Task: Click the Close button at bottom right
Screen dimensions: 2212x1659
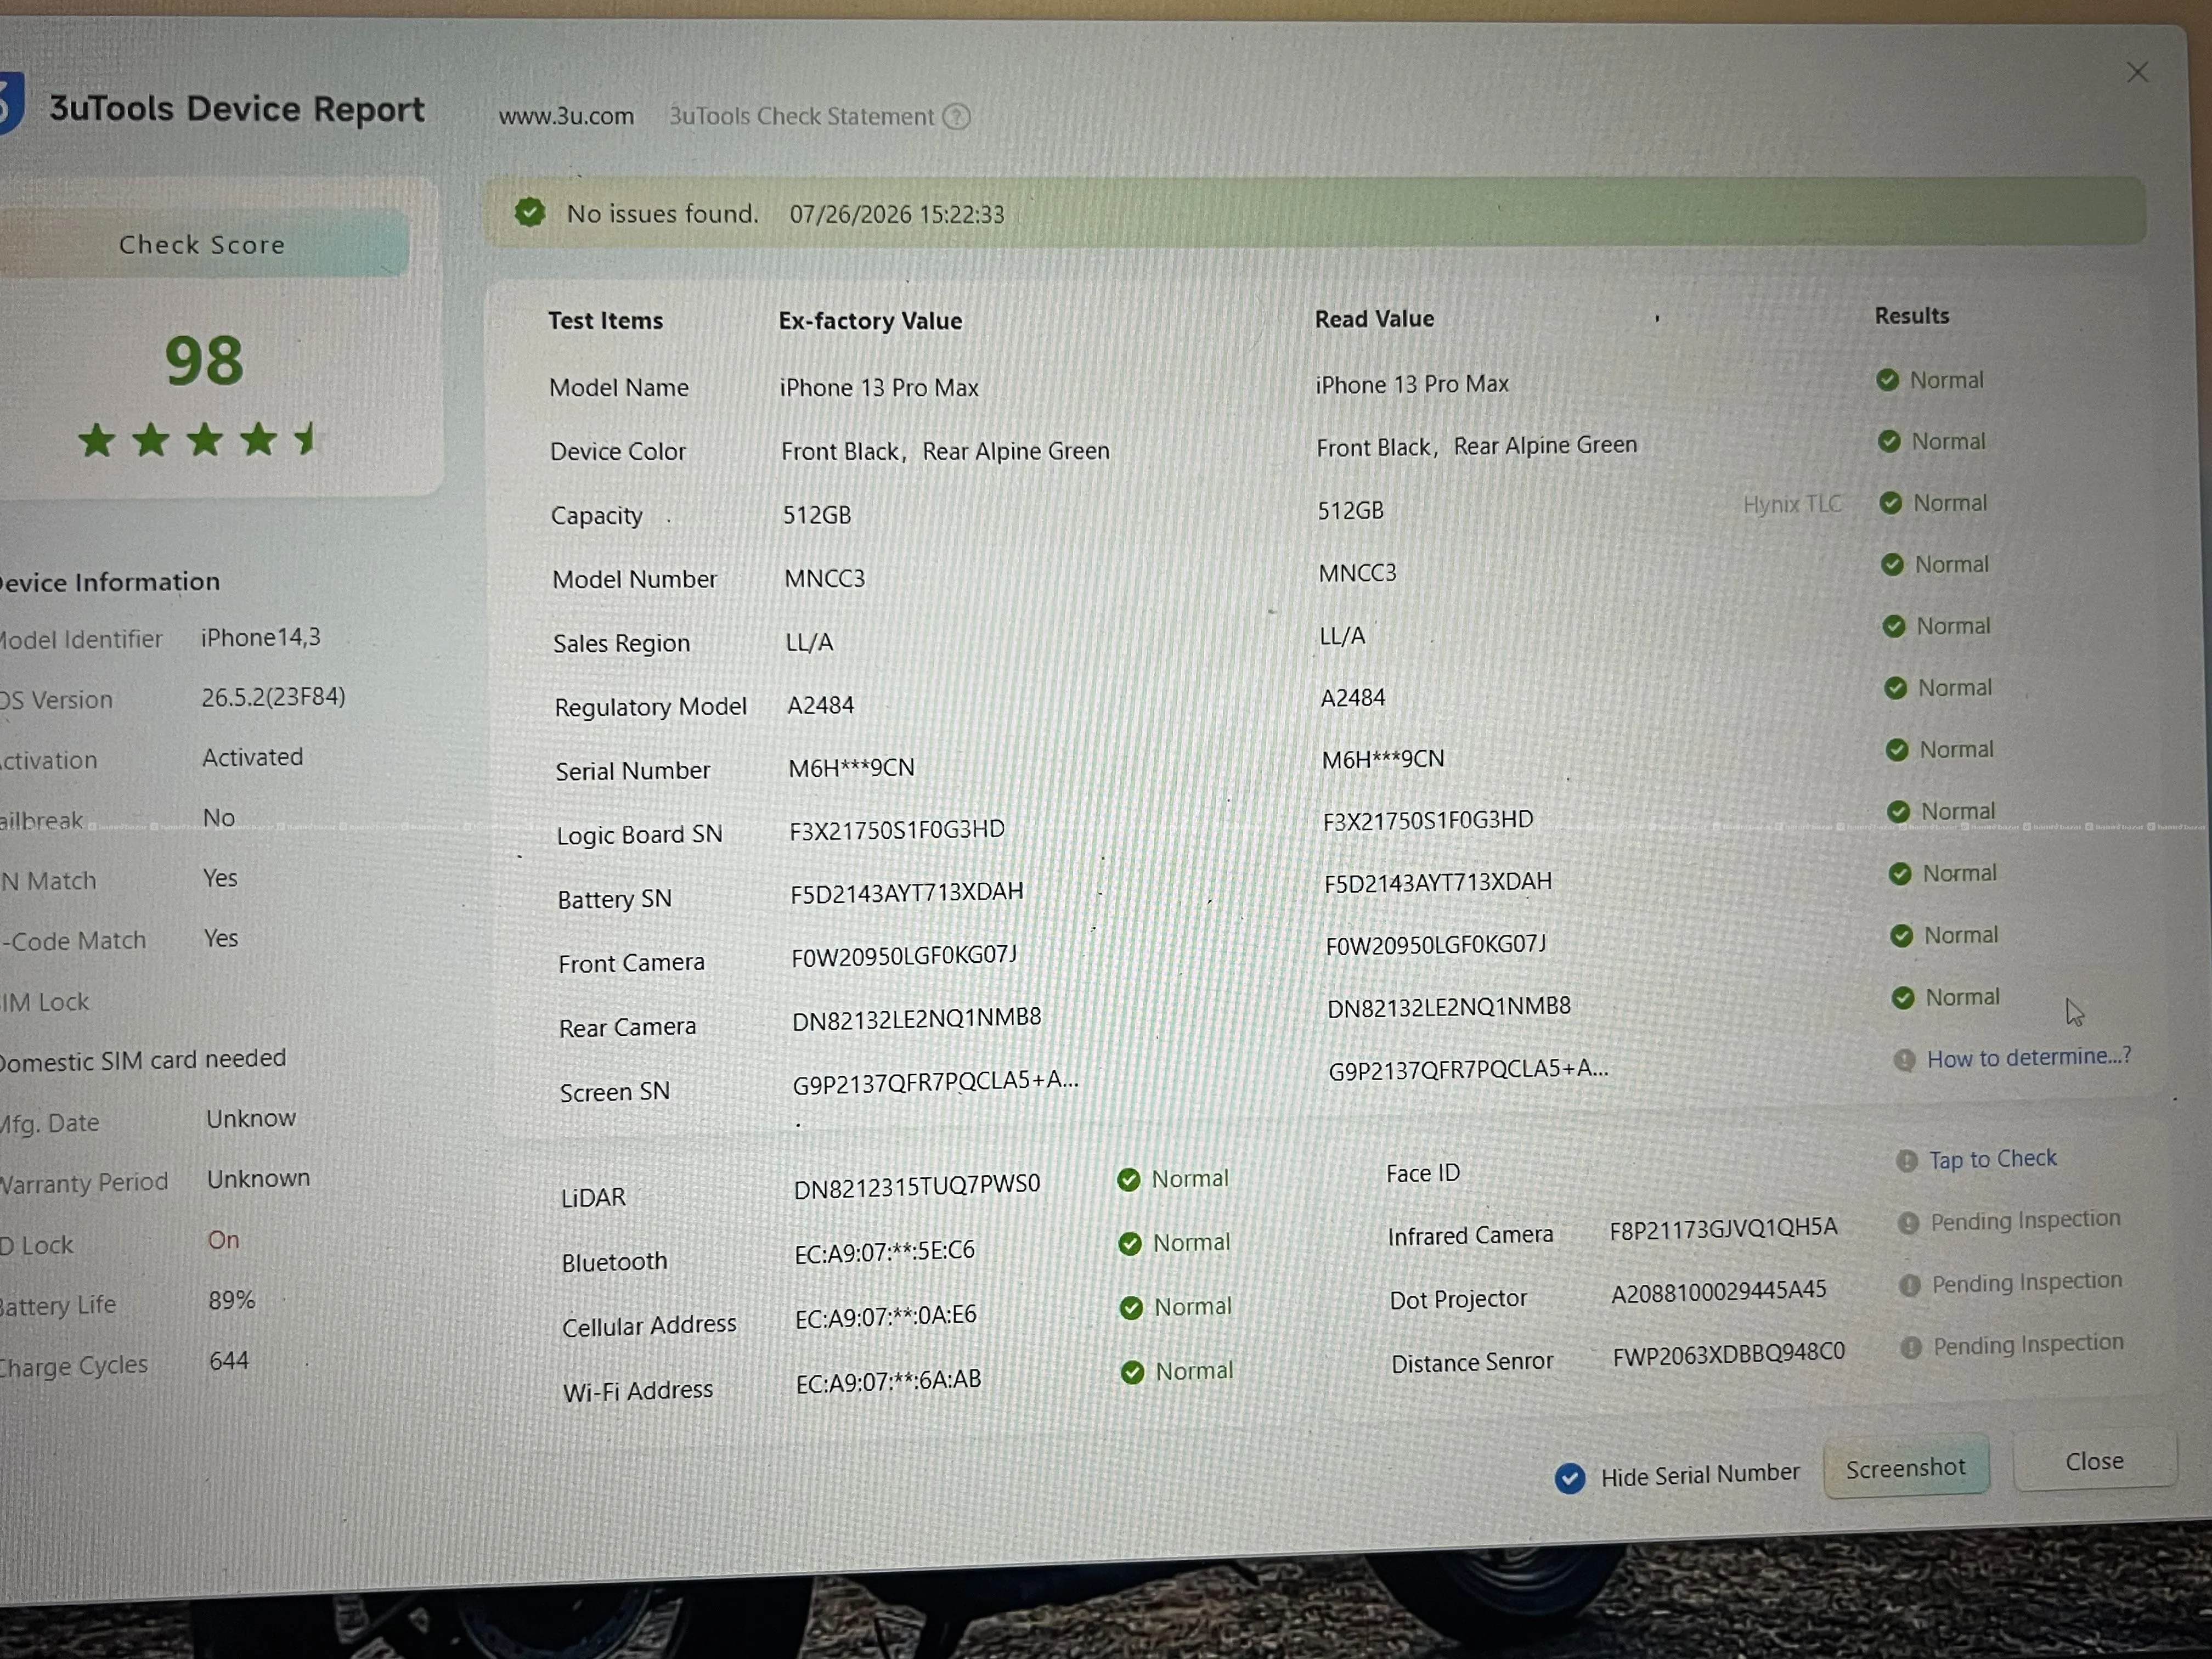Action: pos(2094,1461)
